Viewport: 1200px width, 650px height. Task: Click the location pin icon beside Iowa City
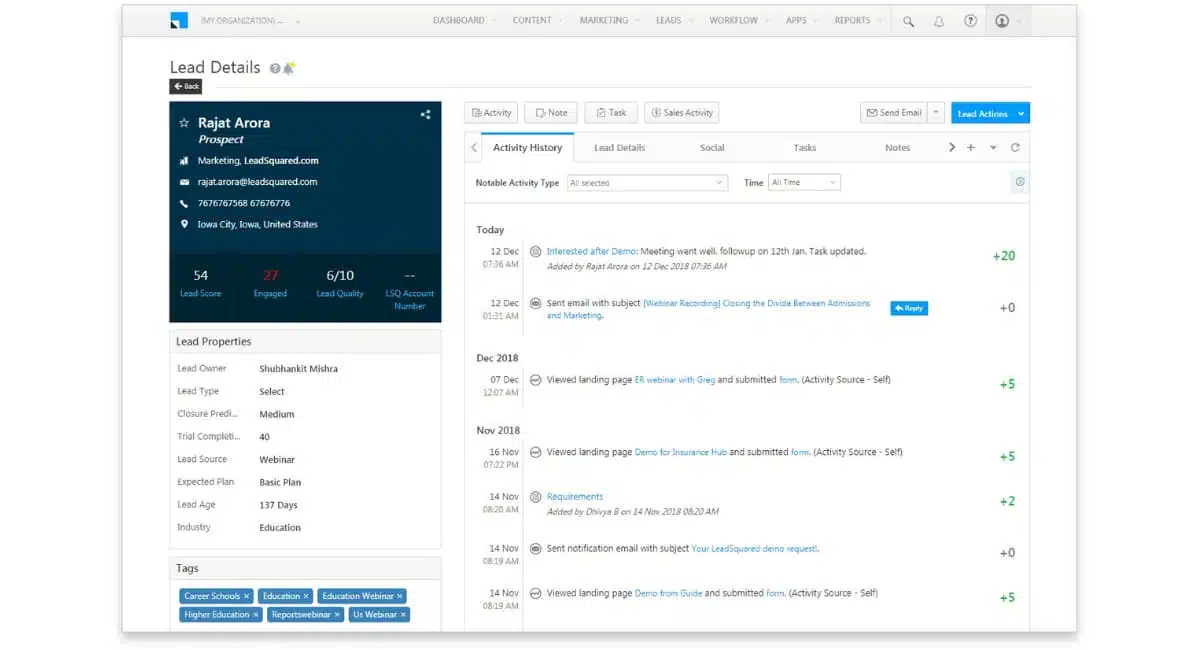[x=184, y=225]
